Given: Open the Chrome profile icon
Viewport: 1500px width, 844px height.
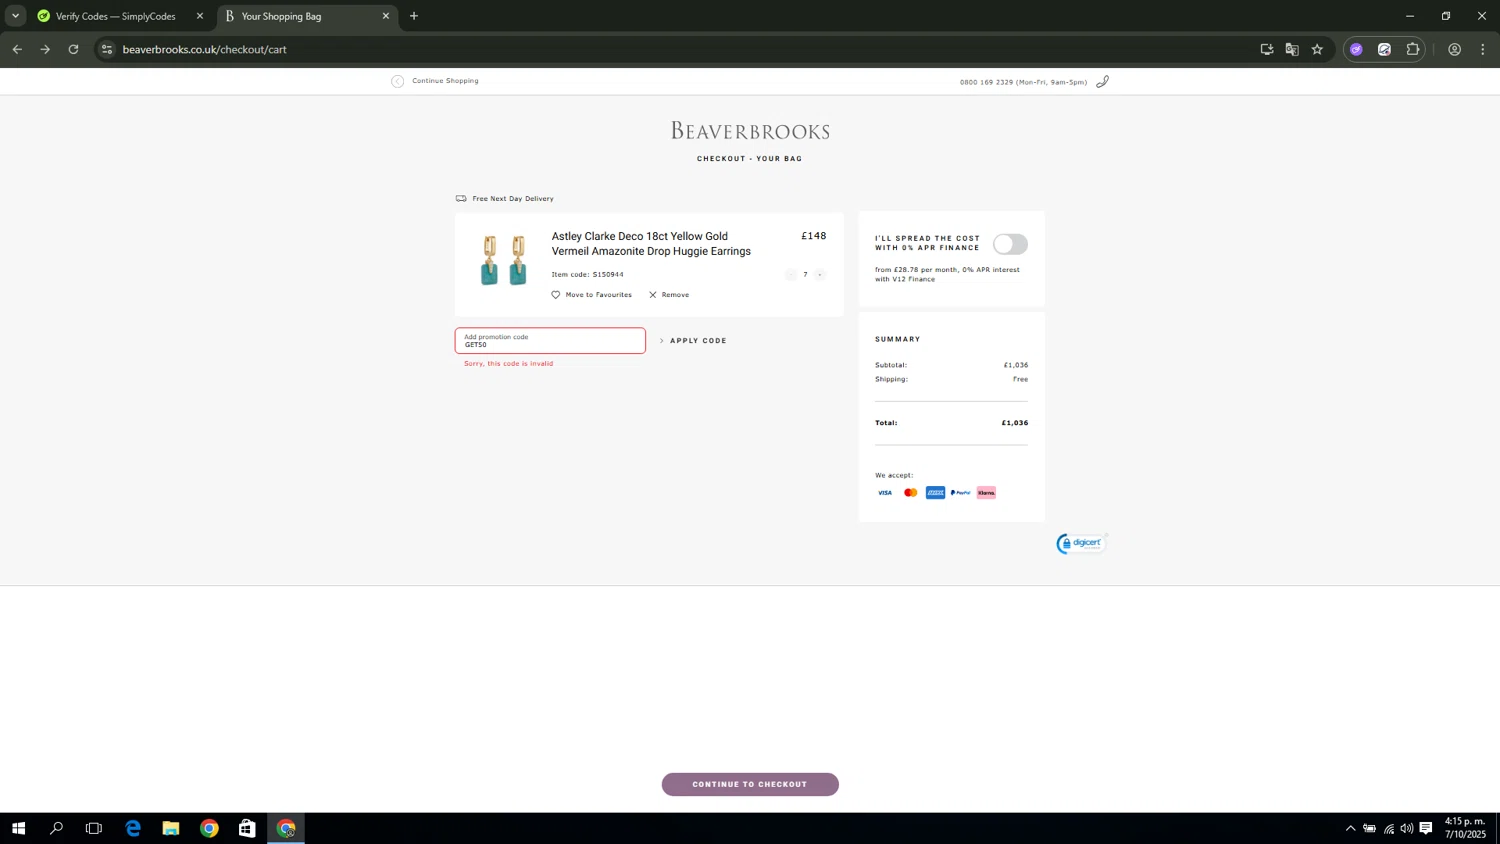Looking at the screenshot, I should coord(1455,49).
